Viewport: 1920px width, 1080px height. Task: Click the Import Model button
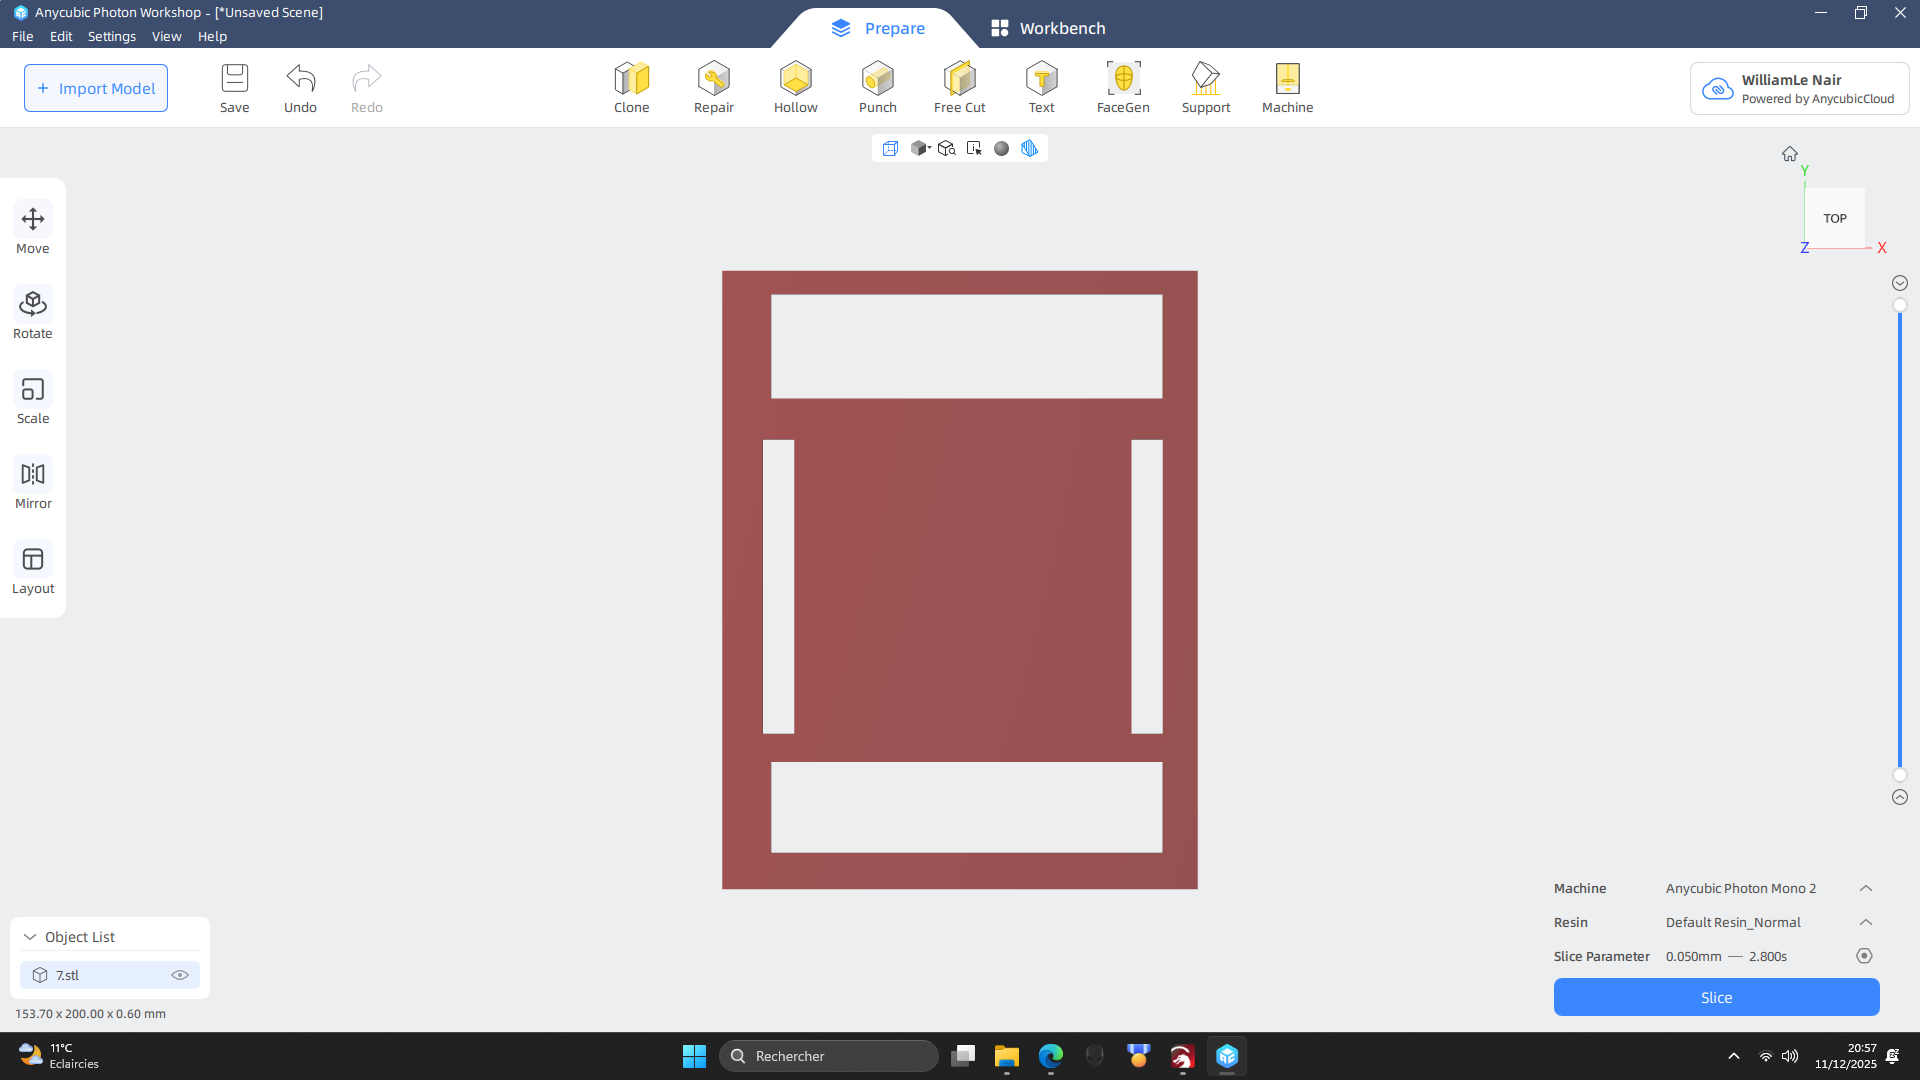point(96,88)
